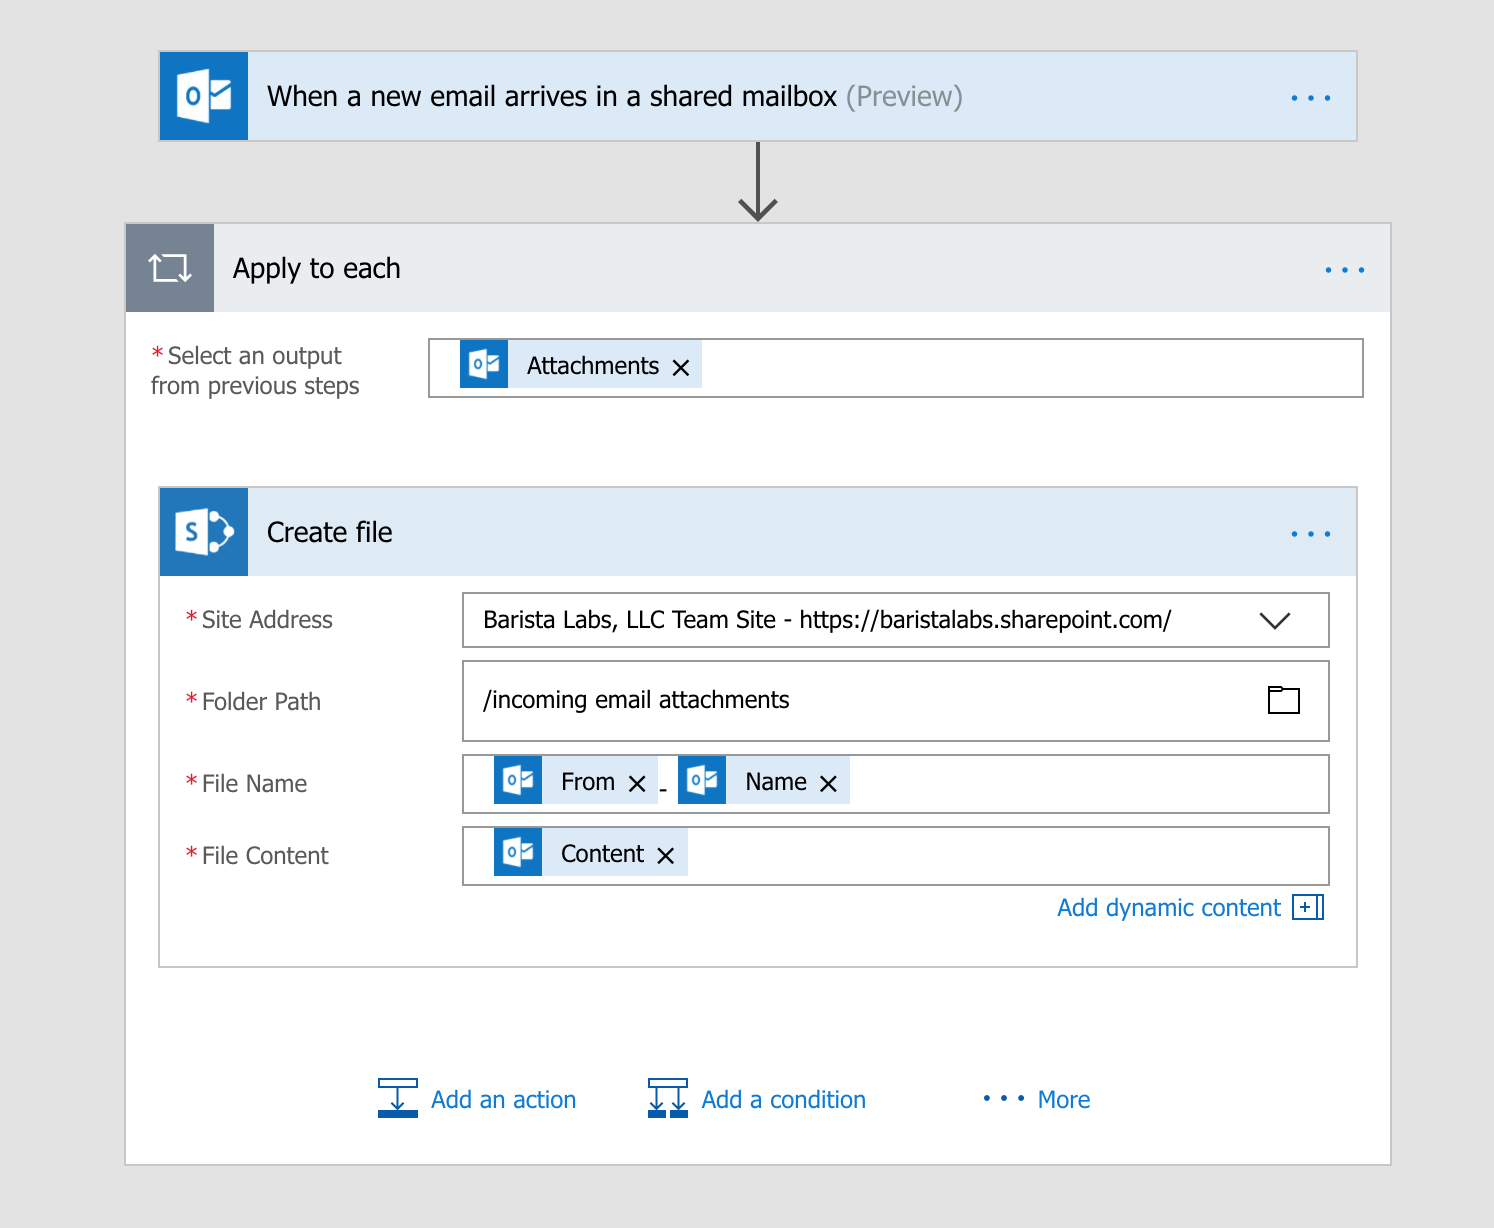Click the plus icon beside Add dynamic content

(1308, 907)
